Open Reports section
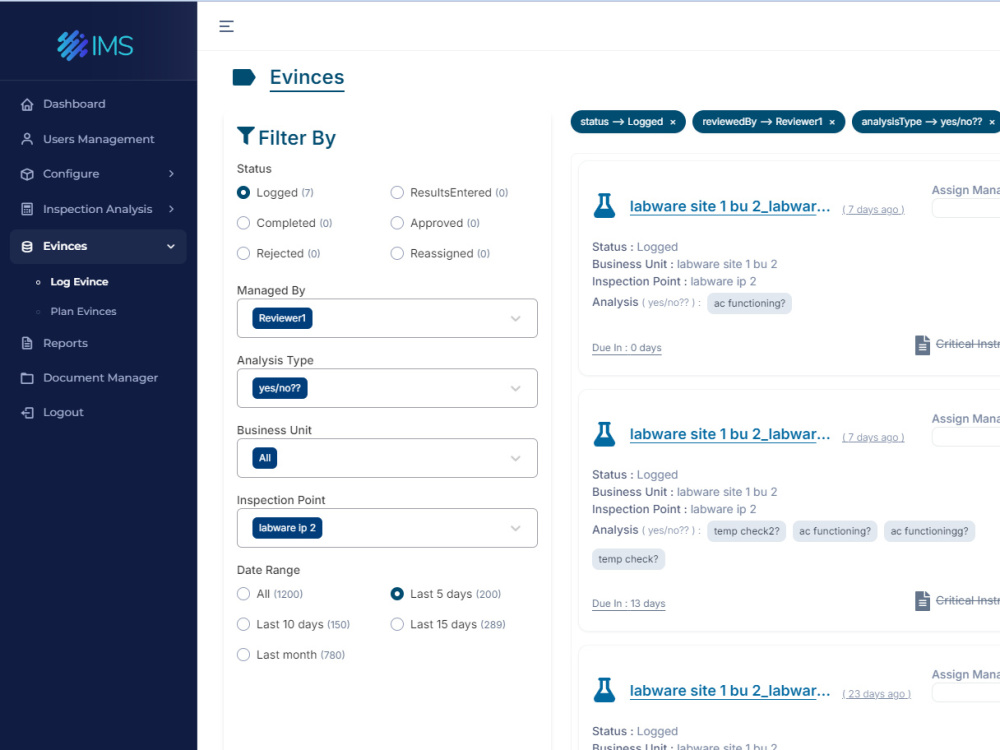This screenshot has width=1000, height=750. [x=65, y=343]
